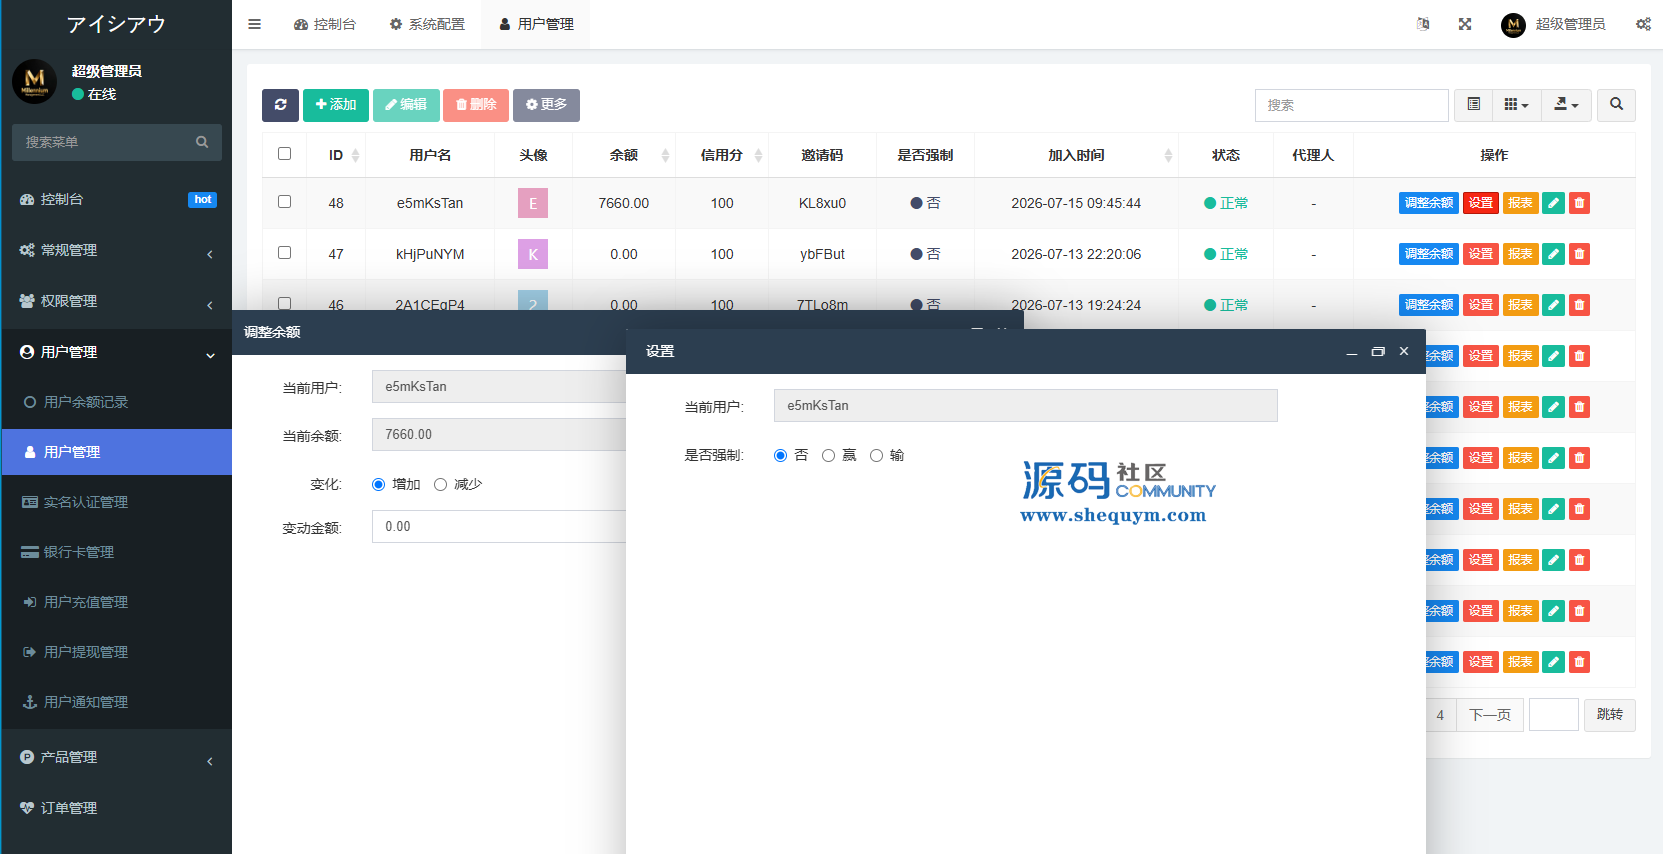The image size is (1663, 854).
Task: Open 订单管理 sidebar menu
Action: pyautogui.click(x=117, y=808)
